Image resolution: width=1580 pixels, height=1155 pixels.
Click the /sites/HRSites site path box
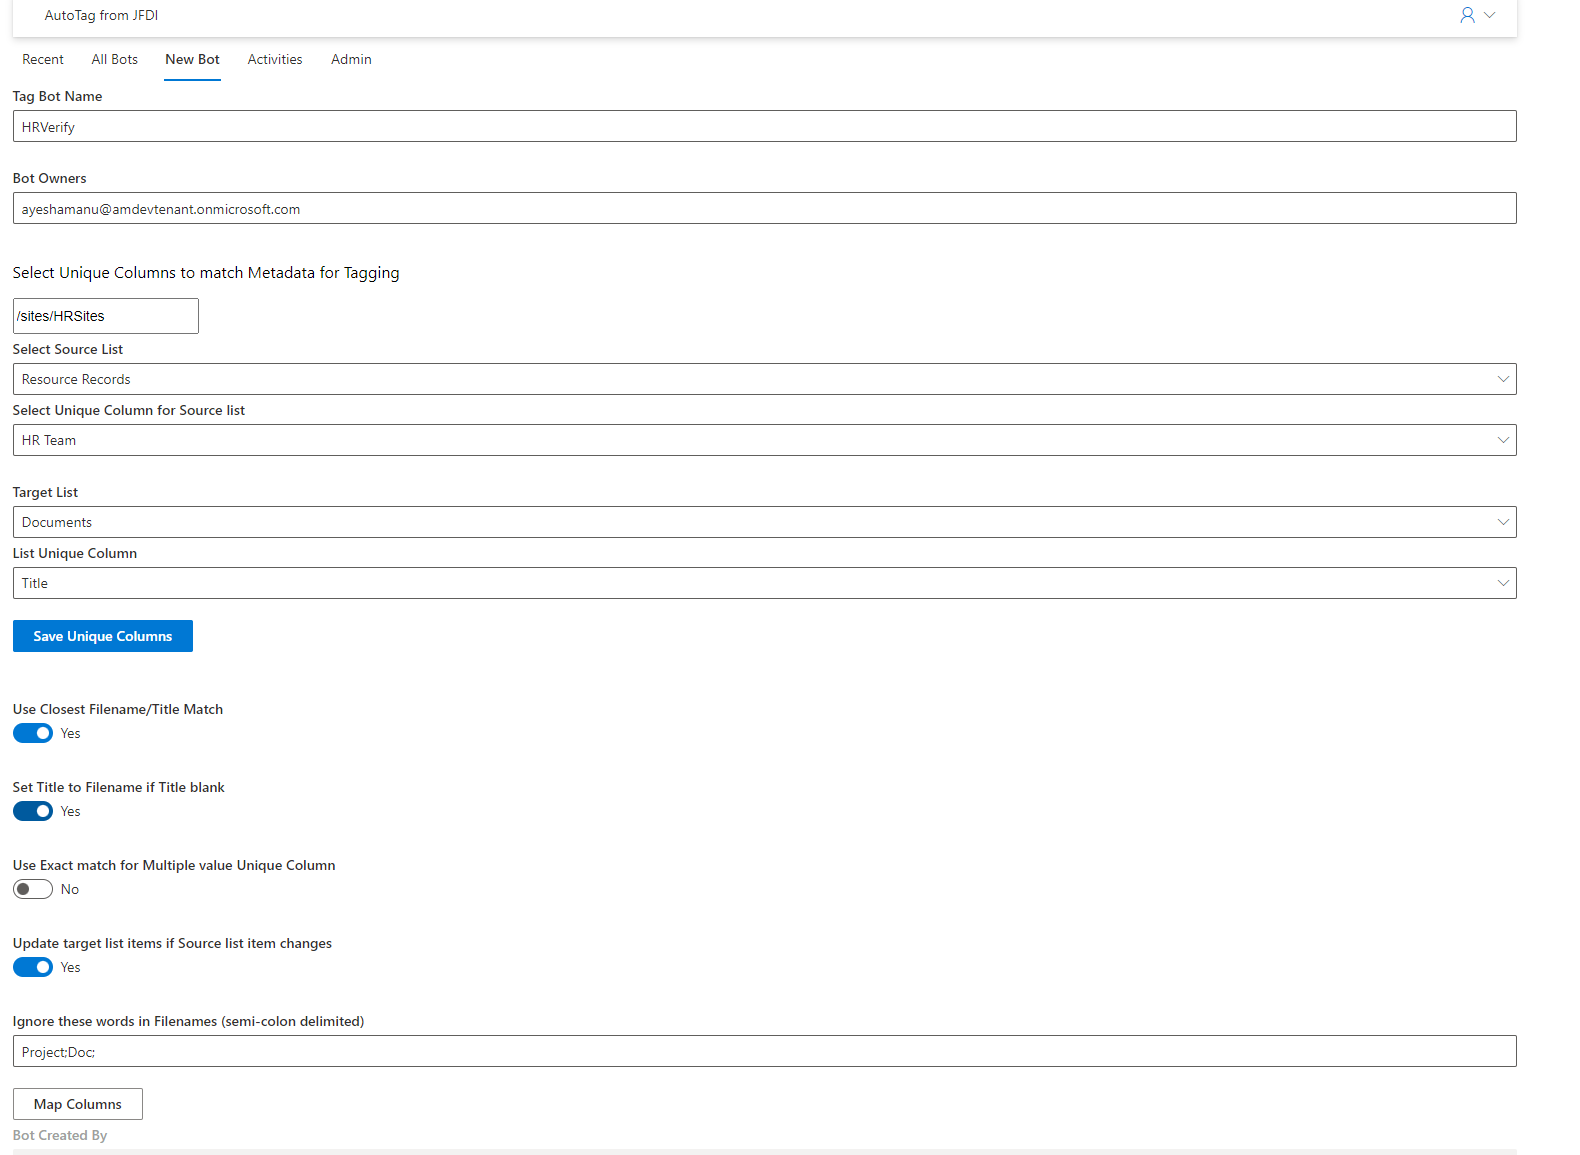[106, 316]
